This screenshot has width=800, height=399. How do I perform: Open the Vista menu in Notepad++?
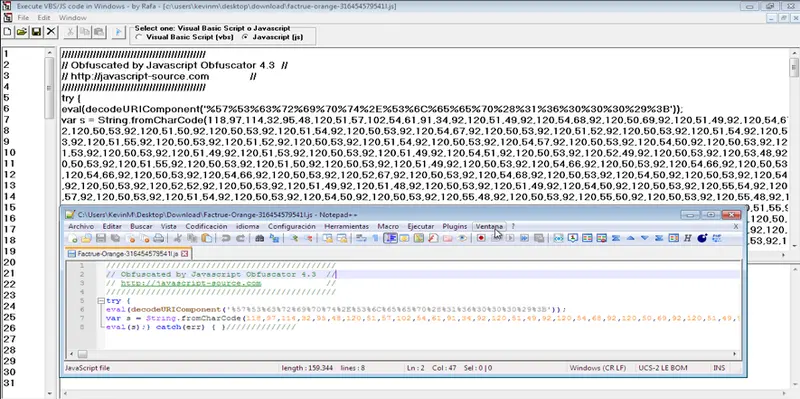[x=169, y=226]
